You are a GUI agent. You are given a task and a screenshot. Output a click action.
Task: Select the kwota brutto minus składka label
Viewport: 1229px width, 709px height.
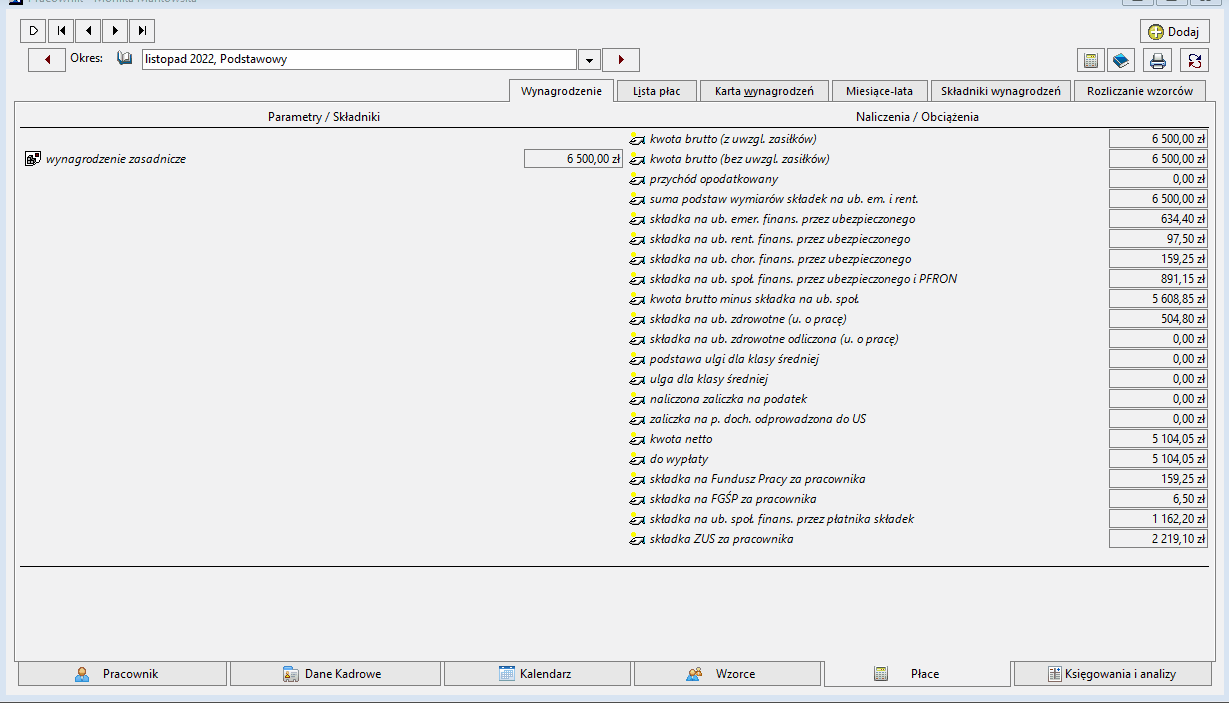pos(755,298)
